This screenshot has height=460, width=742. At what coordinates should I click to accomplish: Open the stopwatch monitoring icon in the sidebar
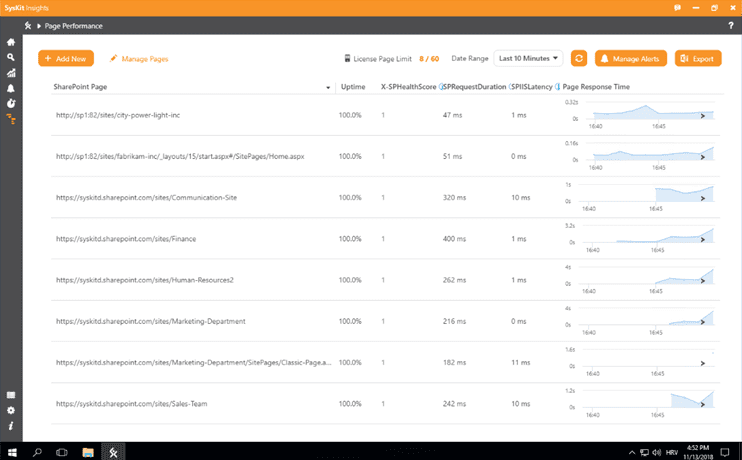[x=11, y=104]
